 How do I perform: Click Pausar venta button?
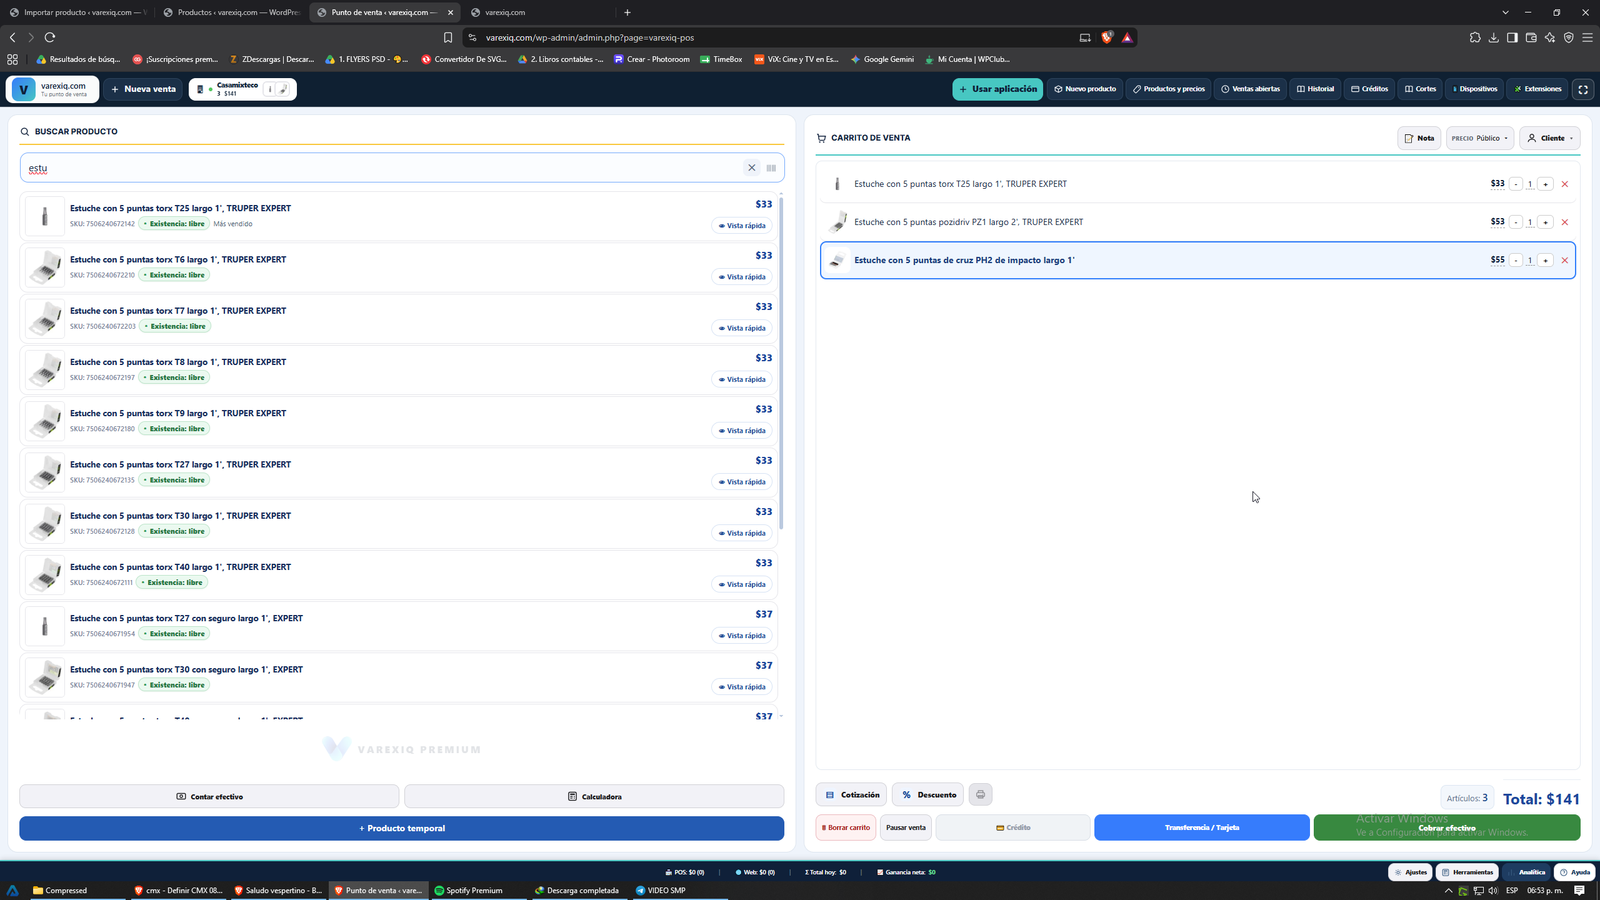point(906,828)
